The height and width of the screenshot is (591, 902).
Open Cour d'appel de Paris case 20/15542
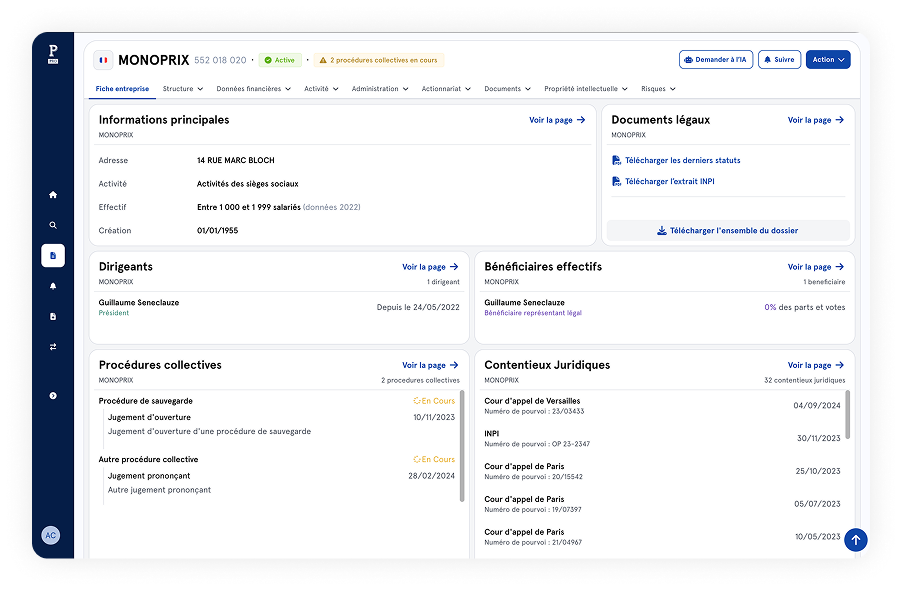click(662, 471)
